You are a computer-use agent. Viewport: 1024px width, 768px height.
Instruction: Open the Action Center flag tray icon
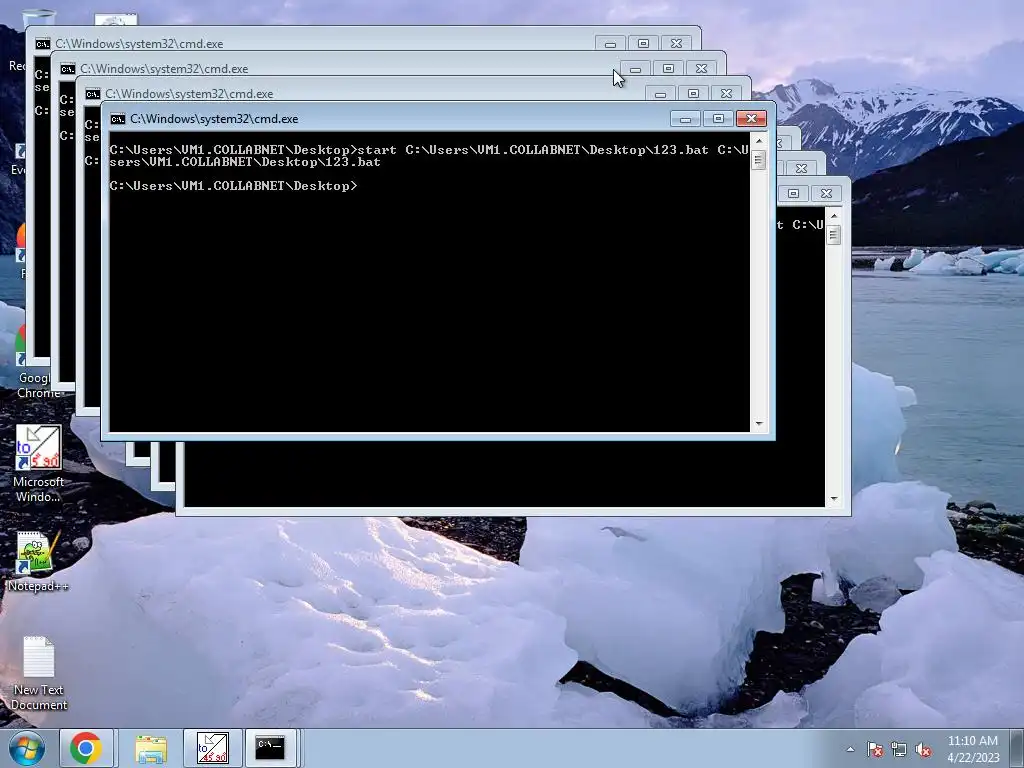875,750
